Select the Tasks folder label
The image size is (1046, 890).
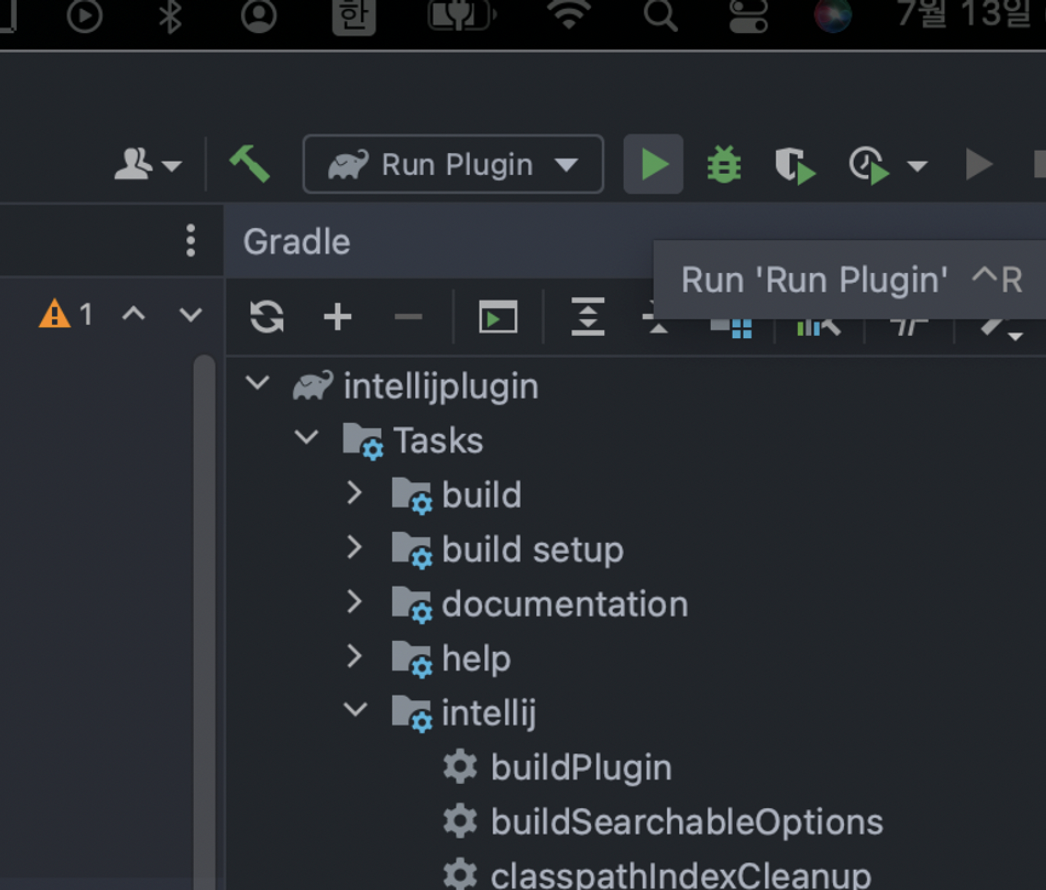click(x=438, y=440)
